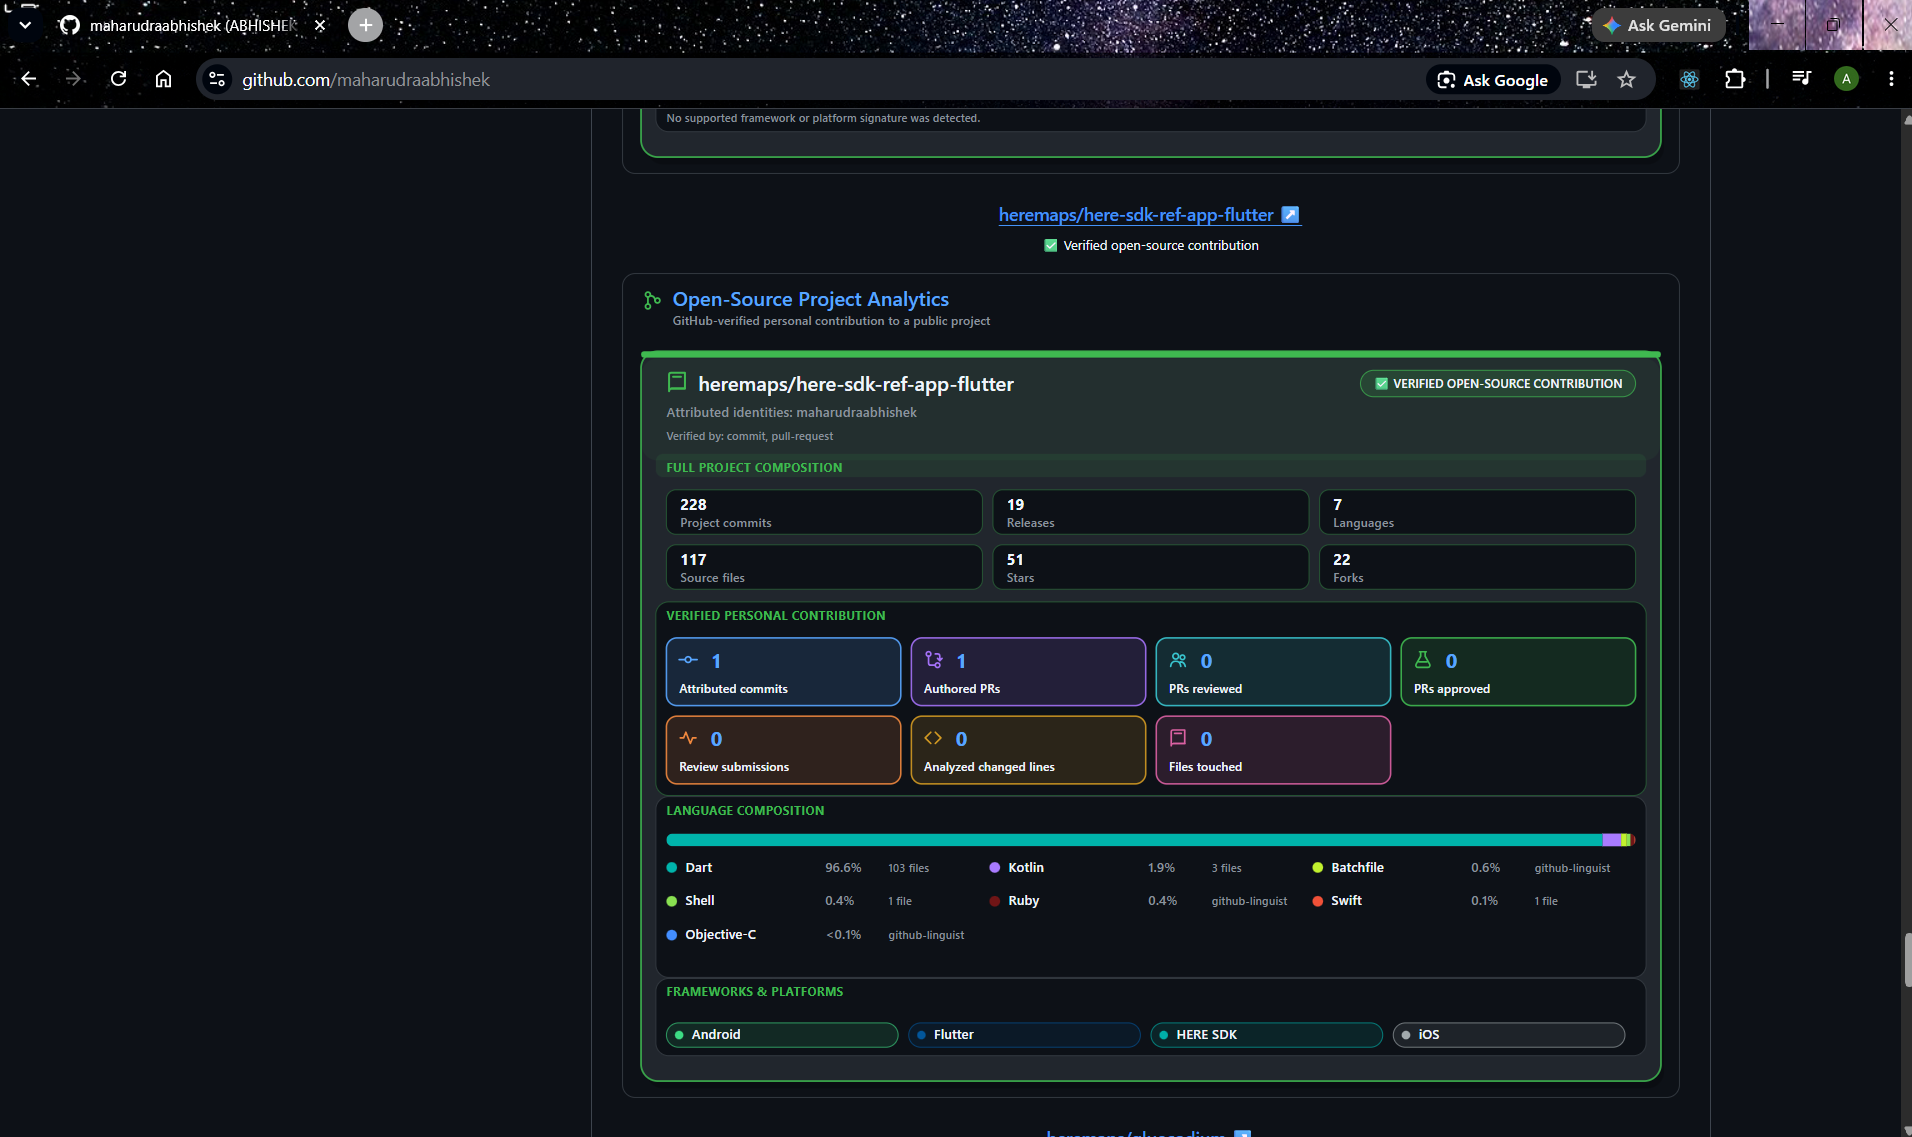Click the Shell language entry
This screenshot has width=1912, height=1137.
pyautogui.click(x=700, y=901)
